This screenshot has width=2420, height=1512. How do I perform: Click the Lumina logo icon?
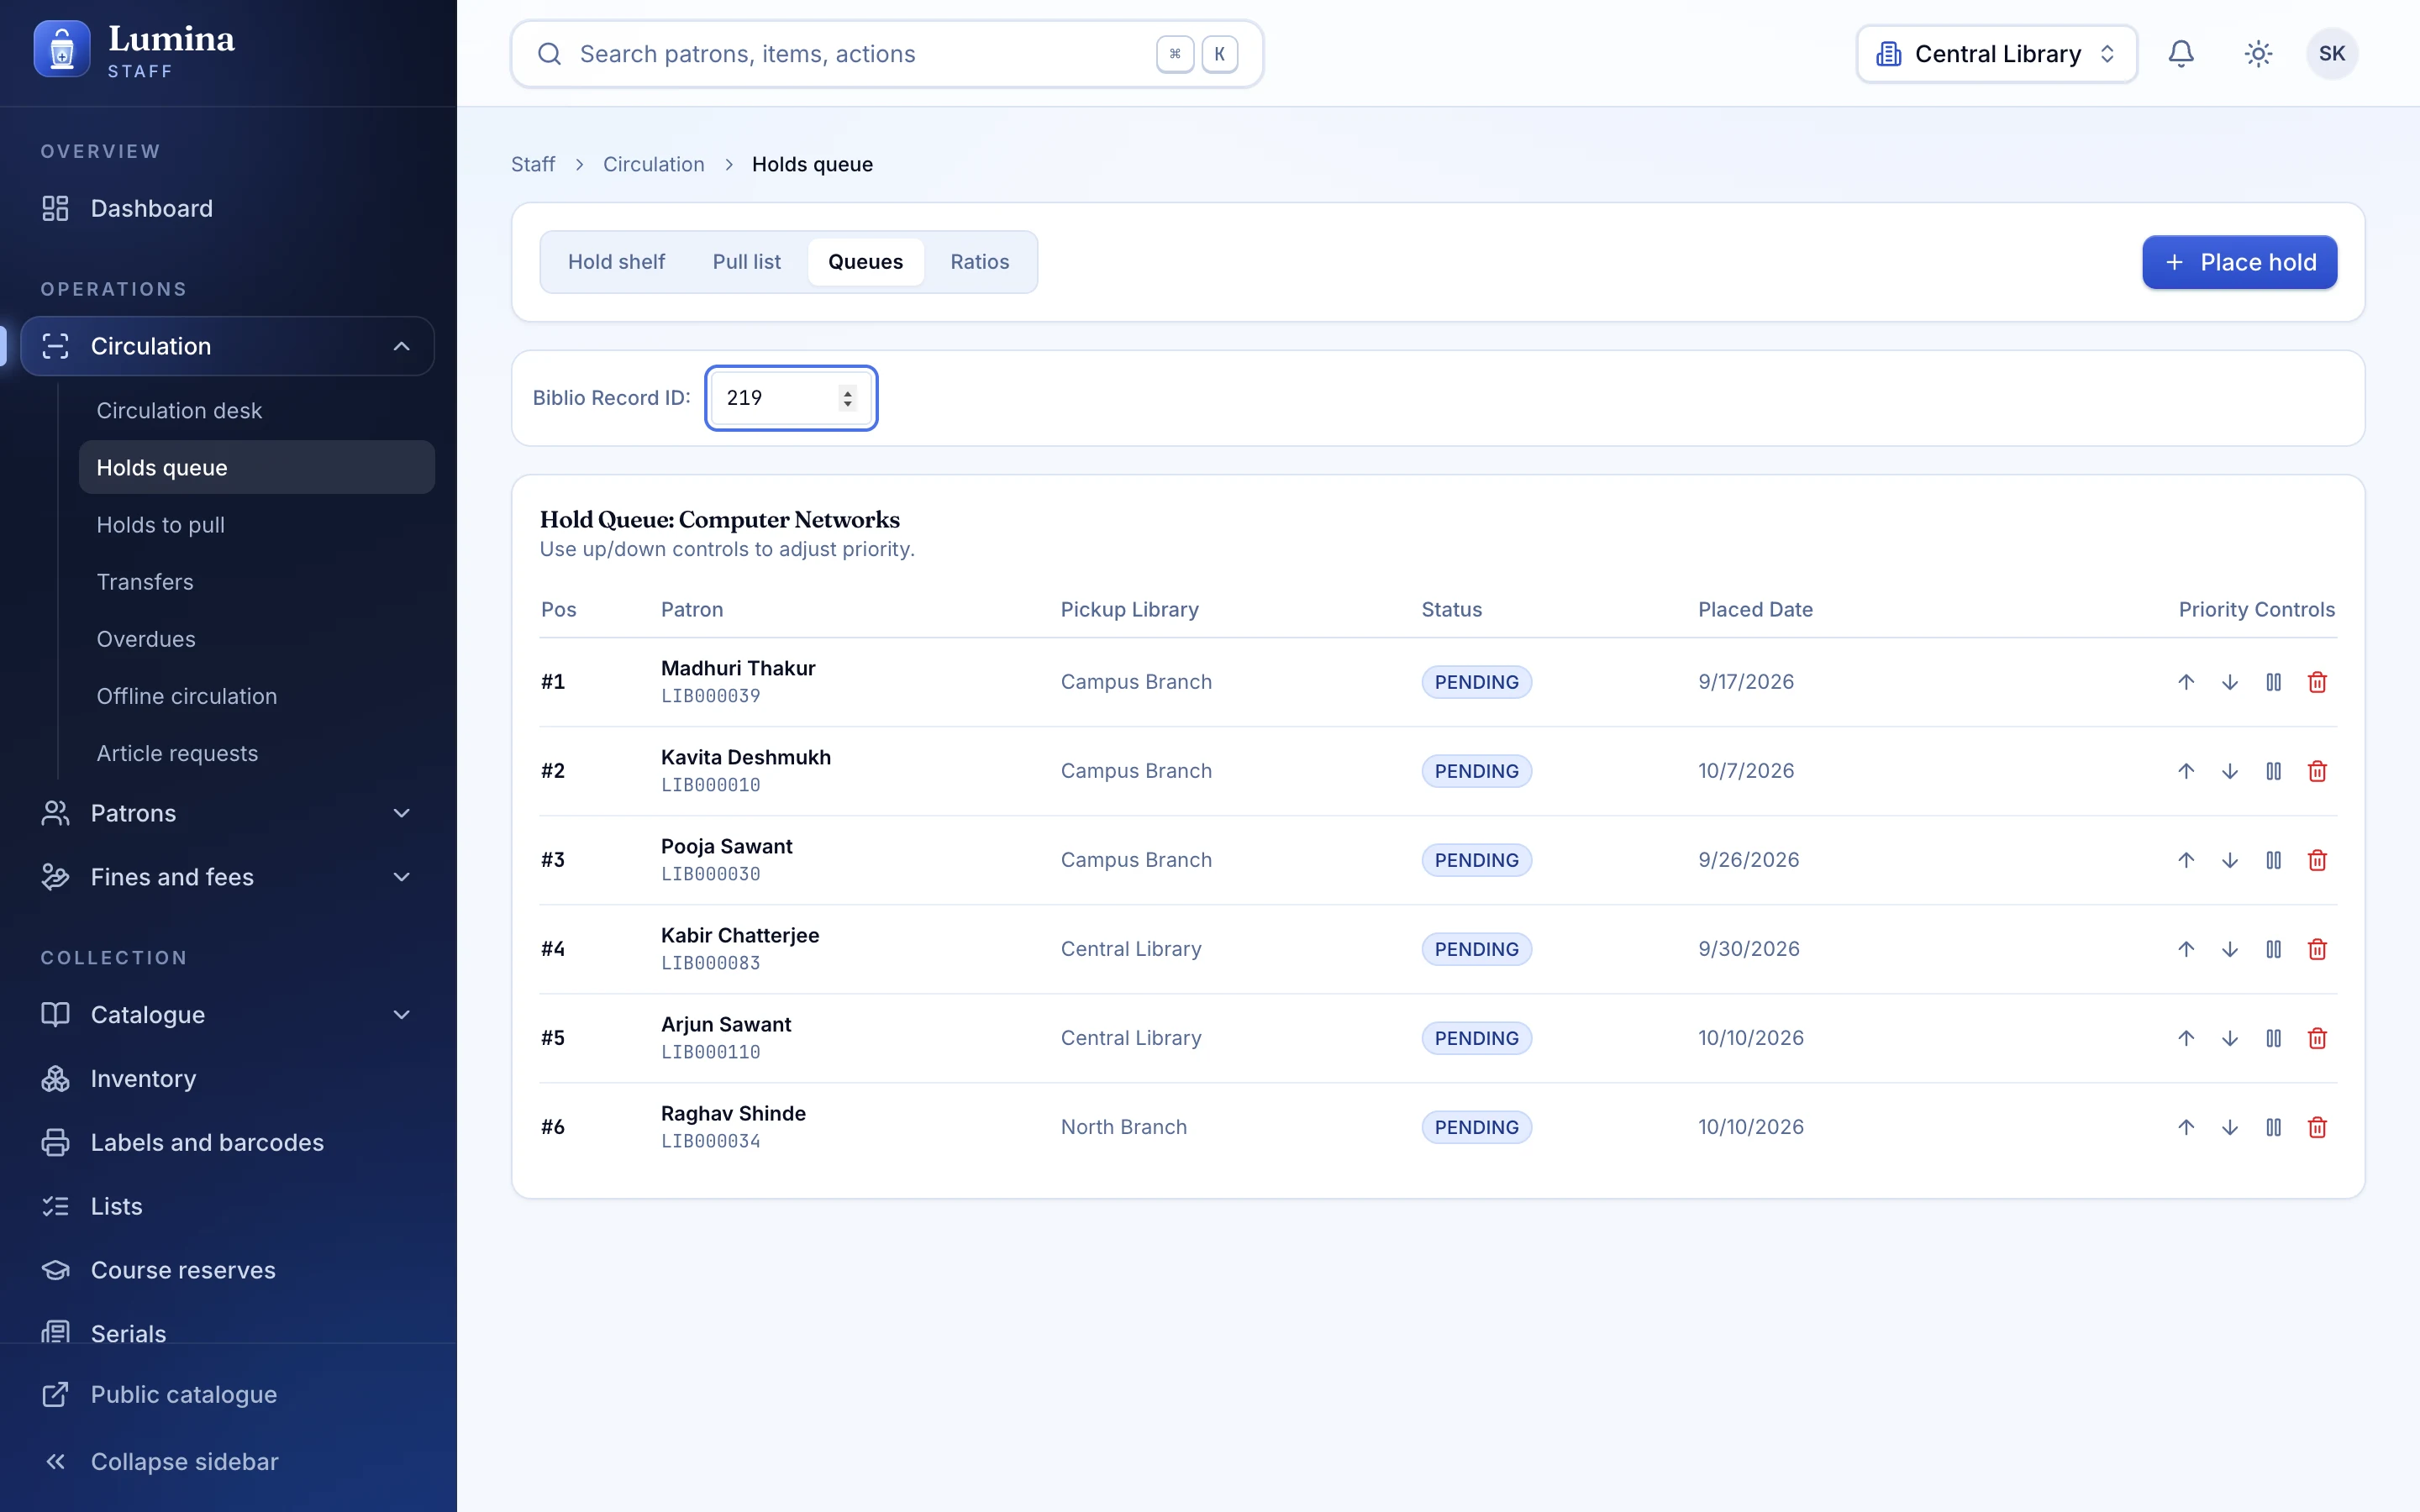[62, 50]
